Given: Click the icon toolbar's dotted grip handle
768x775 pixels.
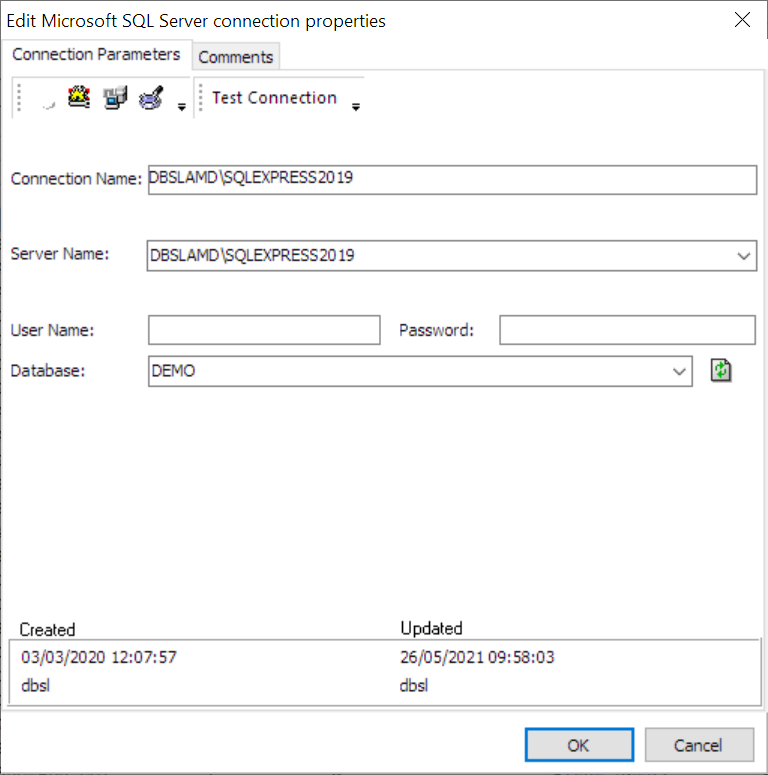Looking at the screenshot, I should (19, 97).
